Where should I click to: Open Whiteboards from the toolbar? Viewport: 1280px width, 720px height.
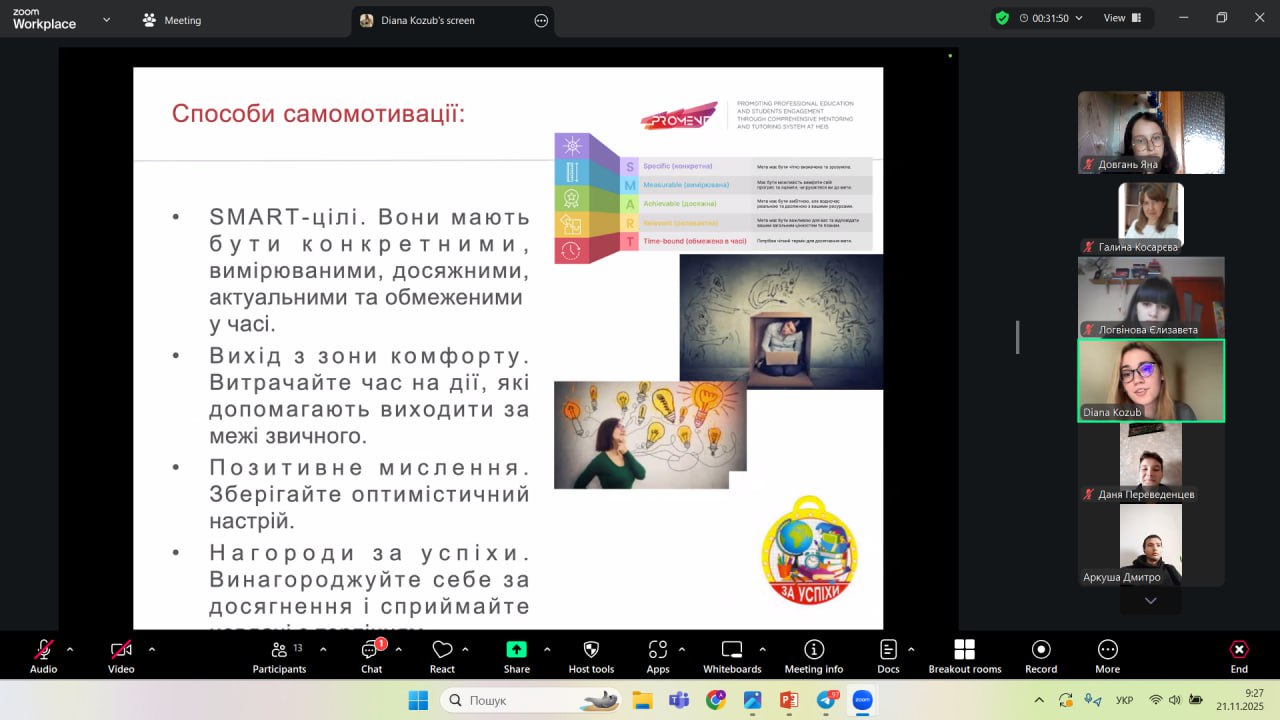click(732, 656)
